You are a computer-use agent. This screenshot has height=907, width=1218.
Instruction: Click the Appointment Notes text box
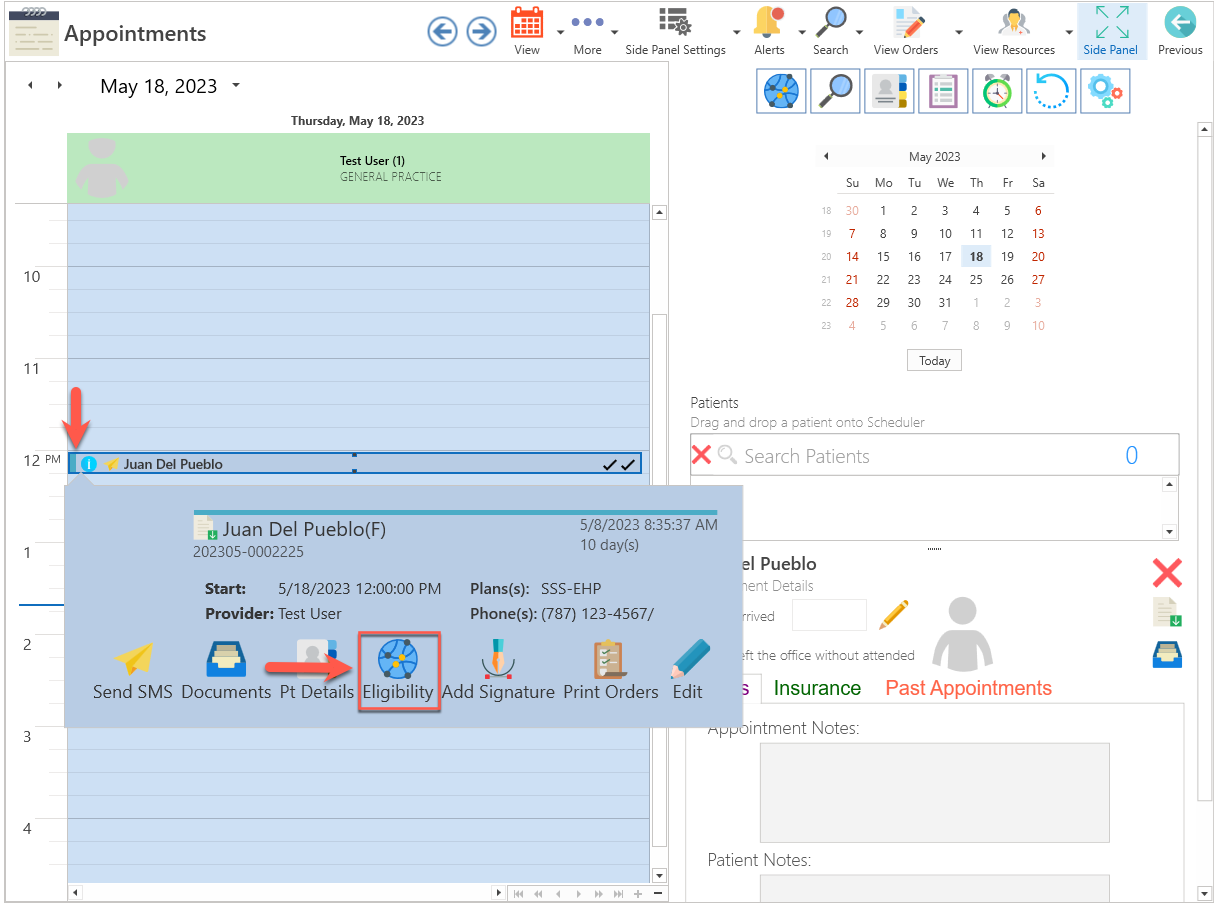pyautogui.click(x=934, y=792)
